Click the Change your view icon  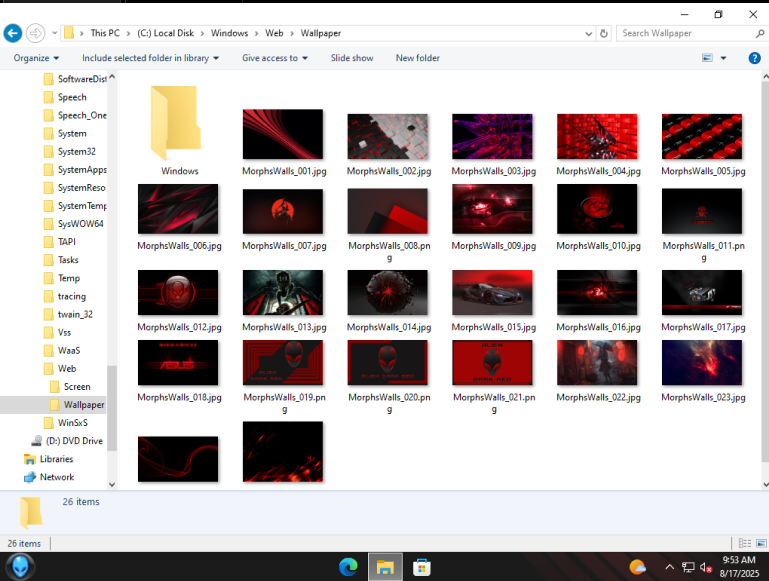tap(707, 58)
